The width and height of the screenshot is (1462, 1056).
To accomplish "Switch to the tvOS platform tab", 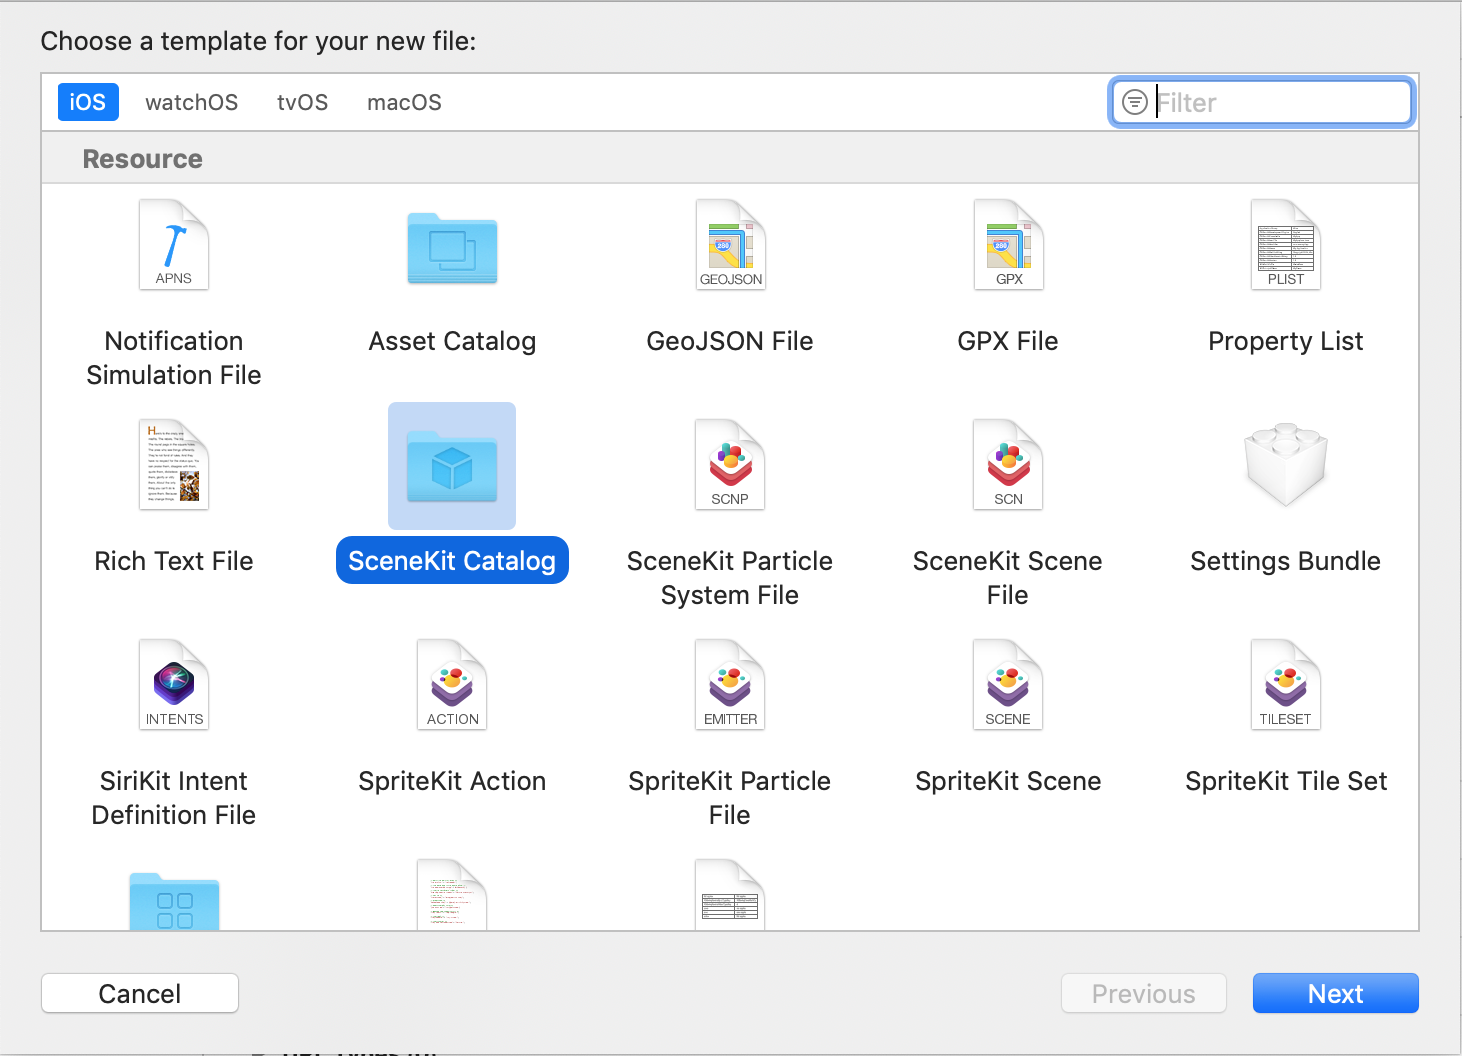I will click(x=302, y=102).
